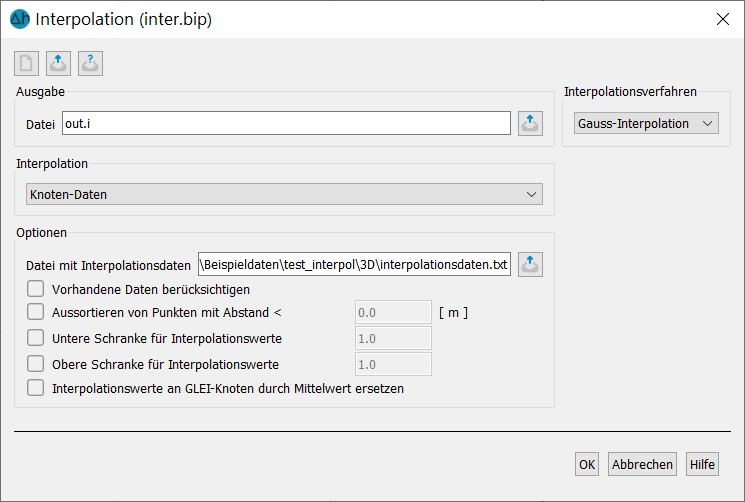Click the interpolationsdaten.txt path field
The height and width of the screenshot is (502, 745).
(354, 264)
